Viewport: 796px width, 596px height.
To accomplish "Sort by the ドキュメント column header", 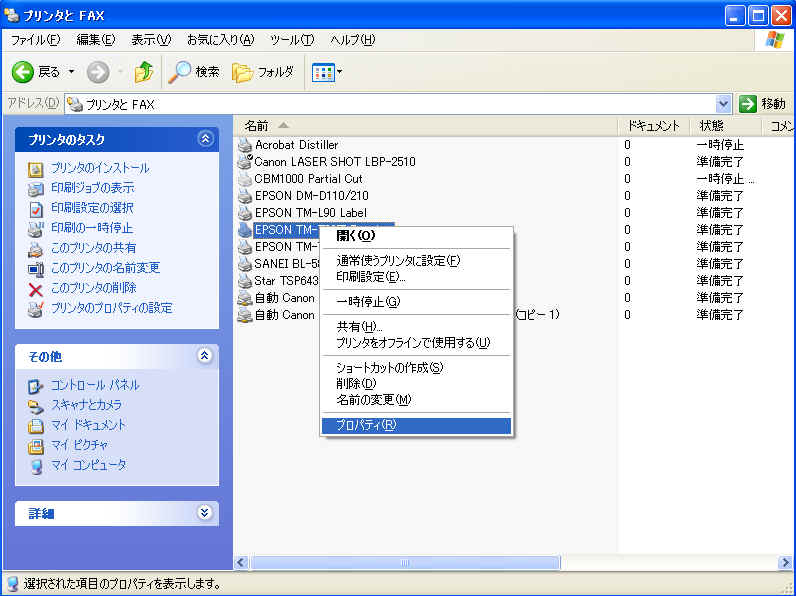I will click(x=653, y=126).
